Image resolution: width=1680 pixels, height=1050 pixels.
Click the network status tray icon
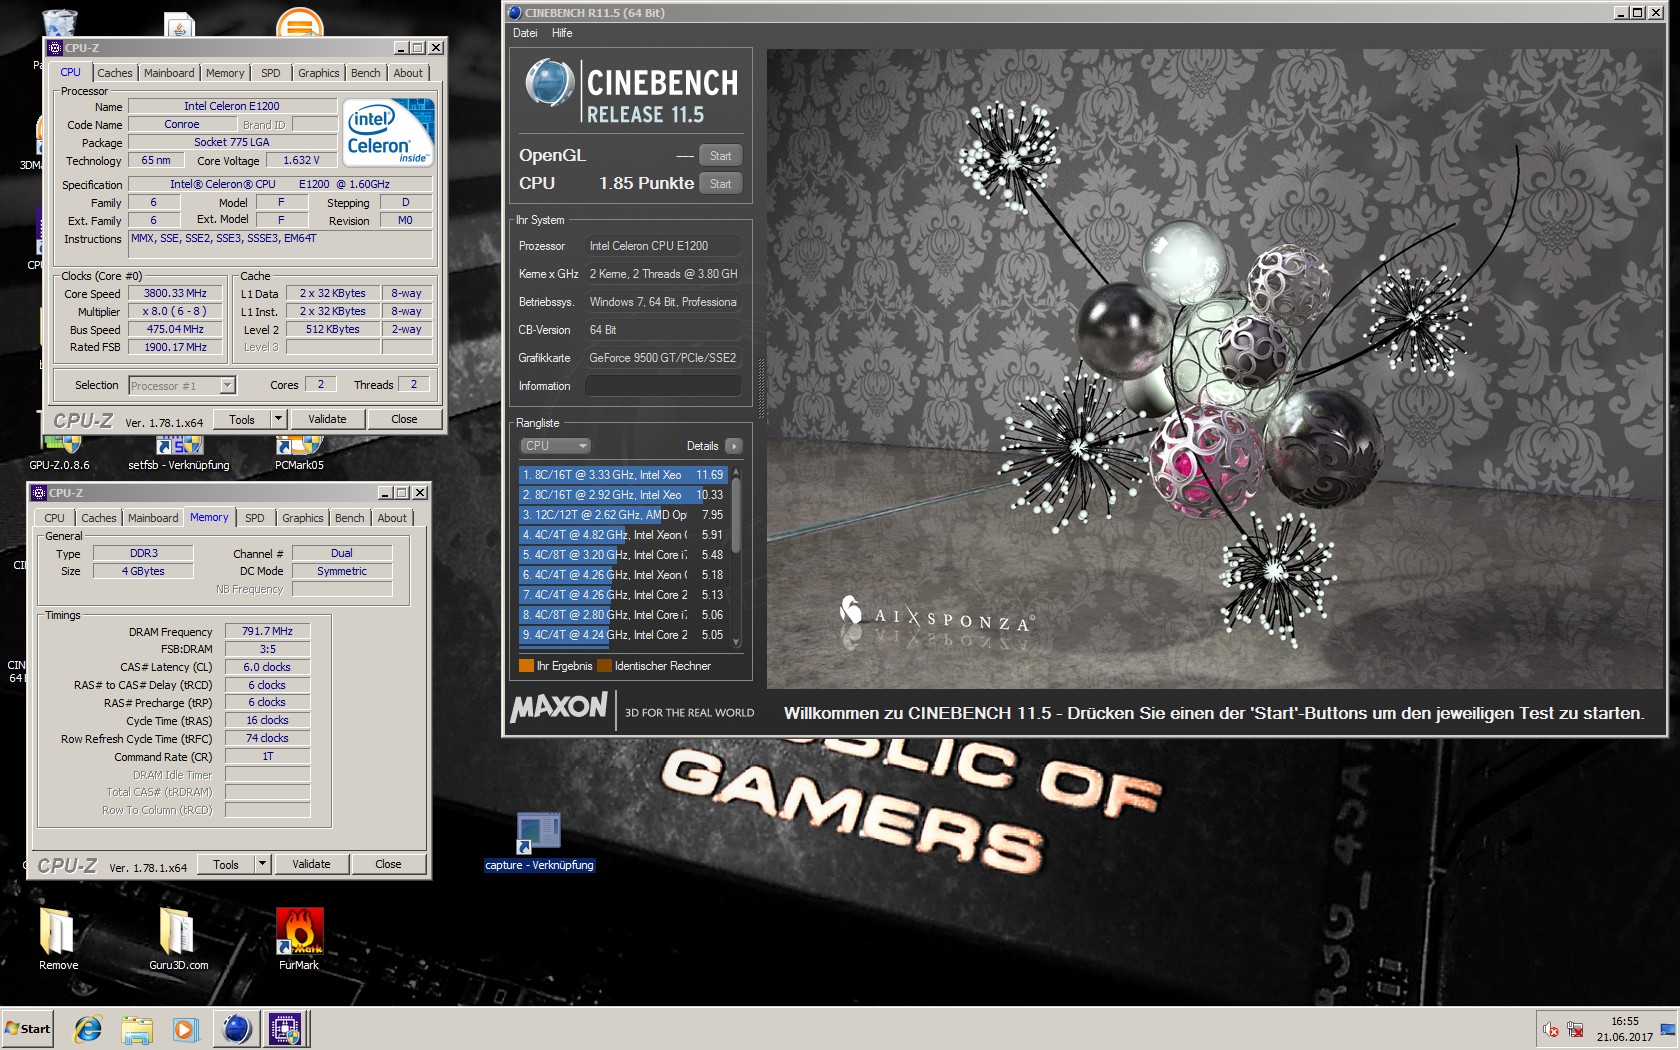coord(1576,1029)
